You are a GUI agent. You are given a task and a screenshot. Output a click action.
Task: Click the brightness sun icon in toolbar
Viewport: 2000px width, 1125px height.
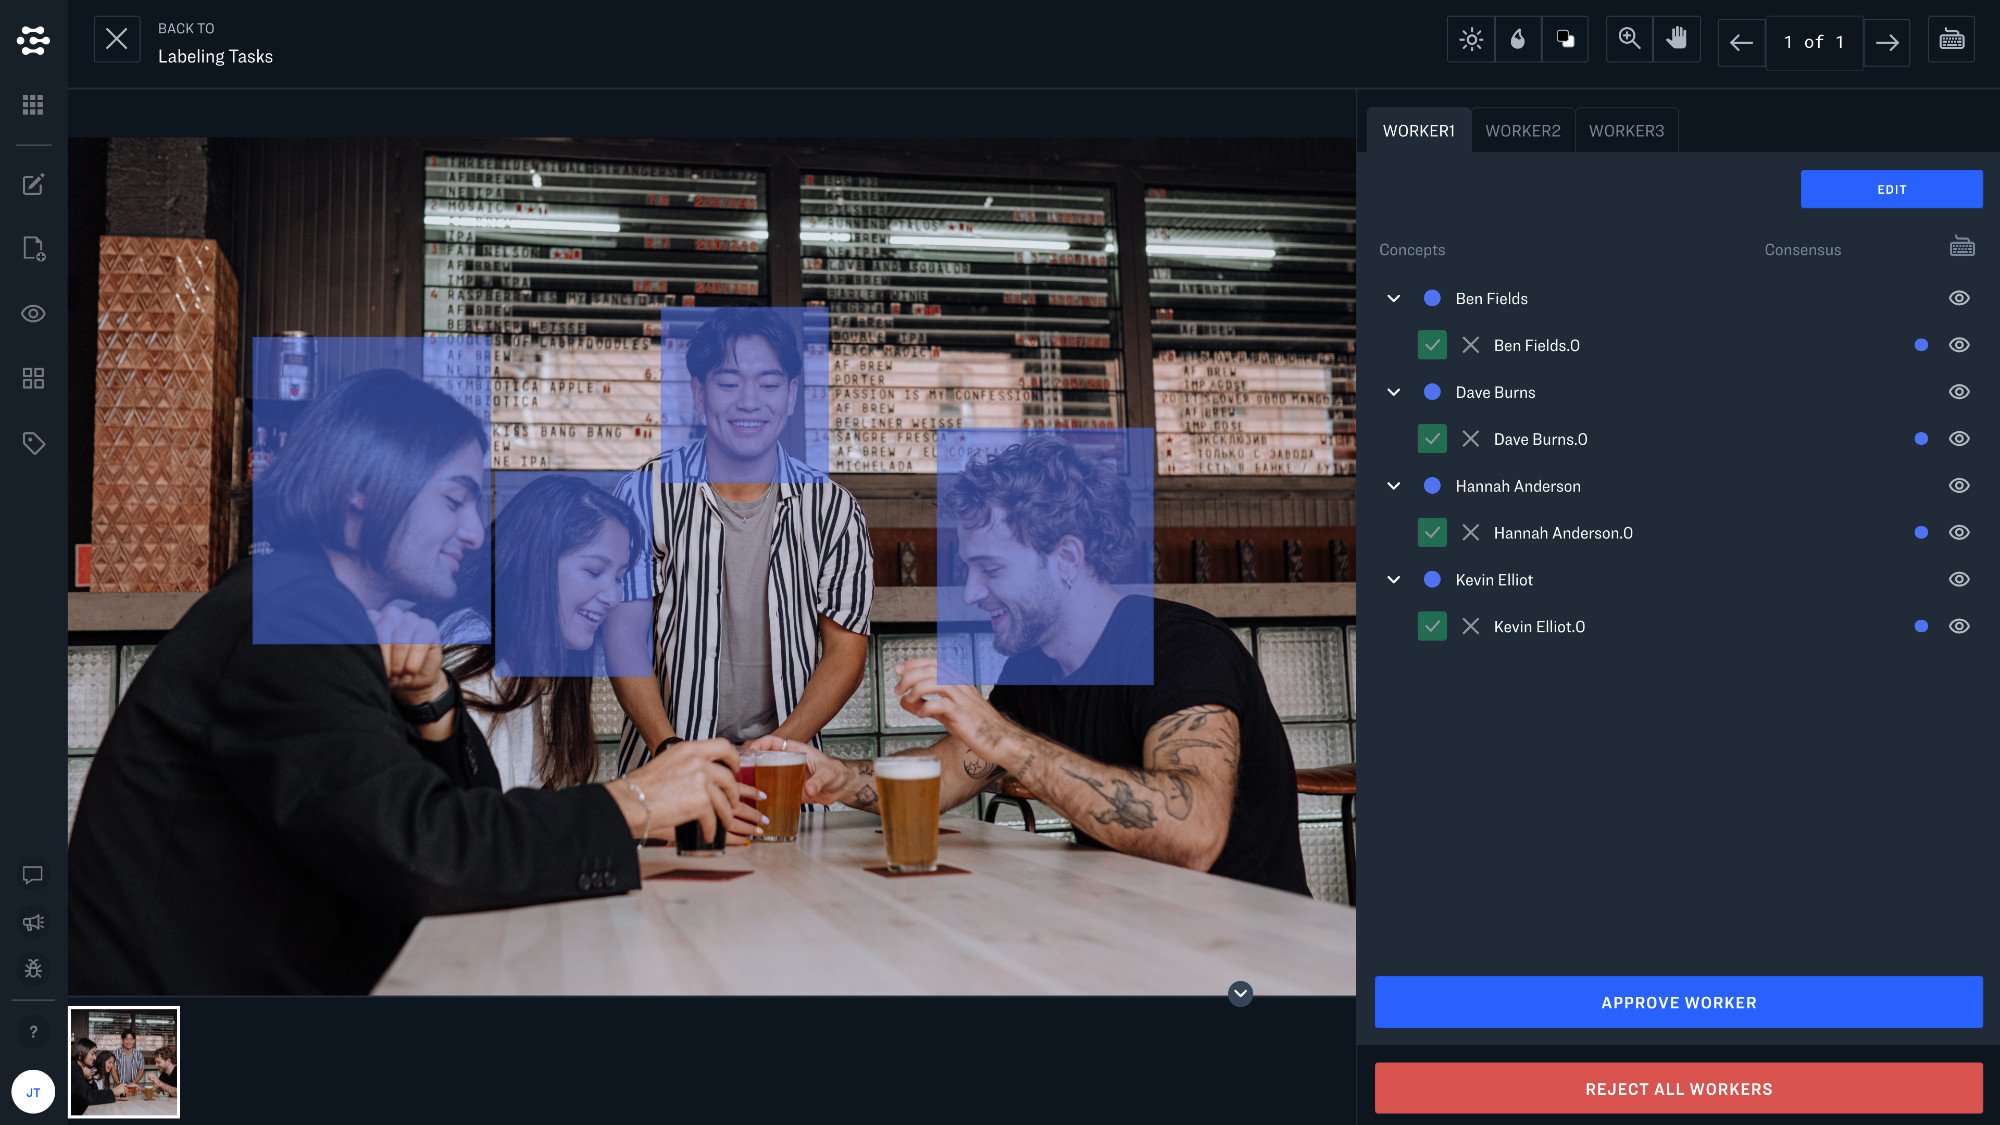1470,40
